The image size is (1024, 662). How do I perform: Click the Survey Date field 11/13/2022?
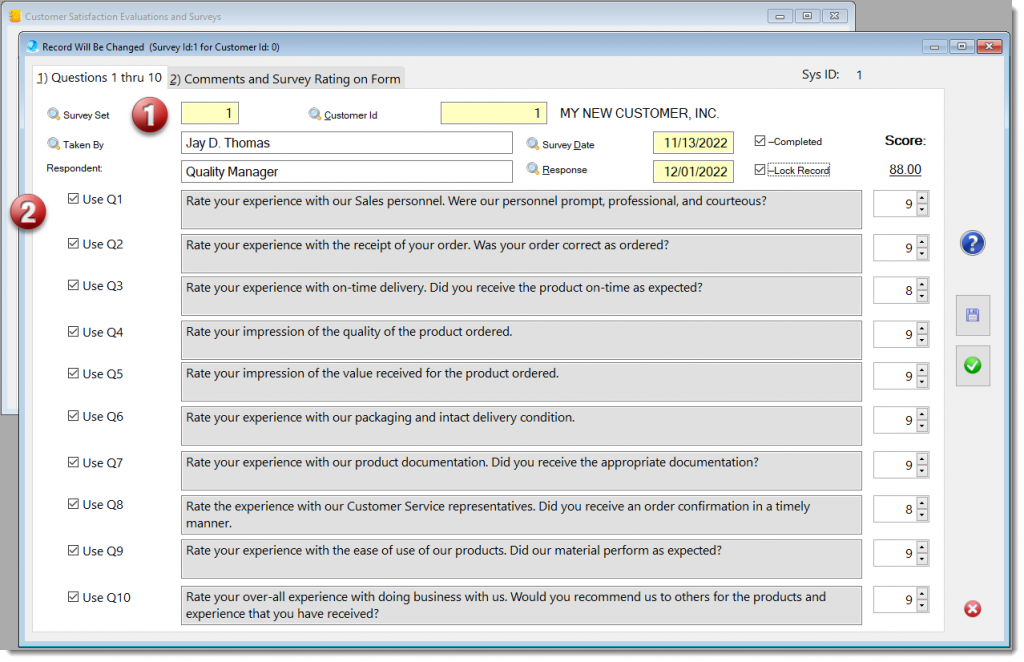[694, 143]
